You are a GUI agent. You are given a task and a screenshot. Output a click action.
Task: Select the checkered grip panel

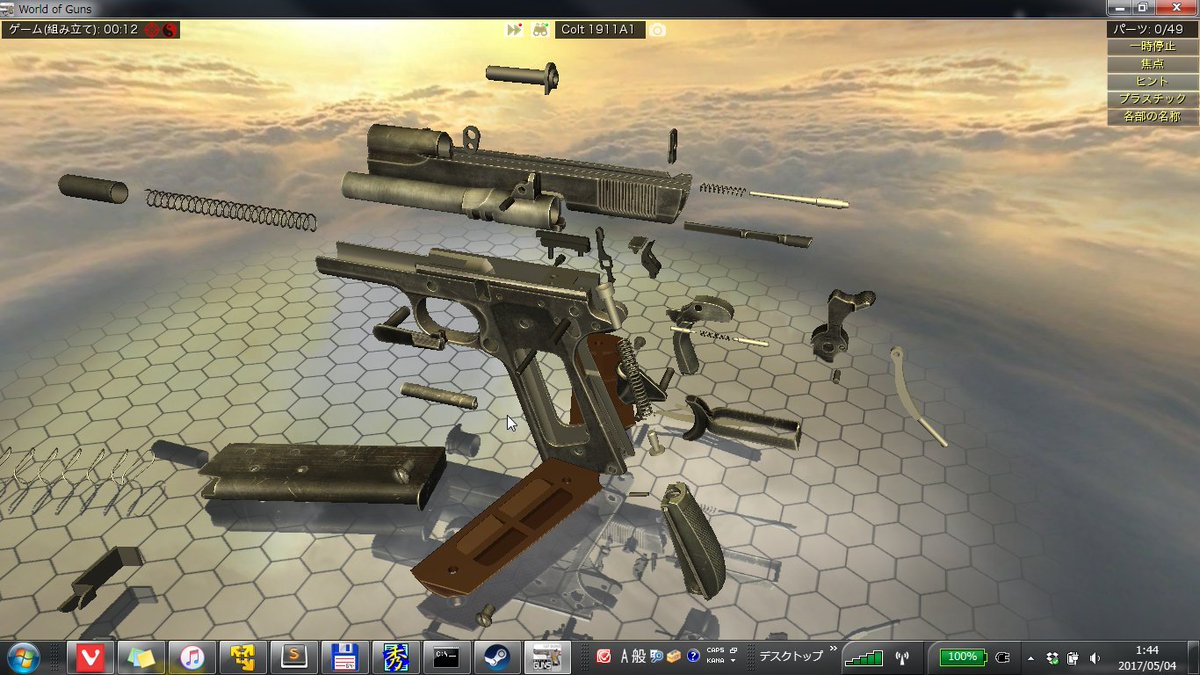point(694,539)
